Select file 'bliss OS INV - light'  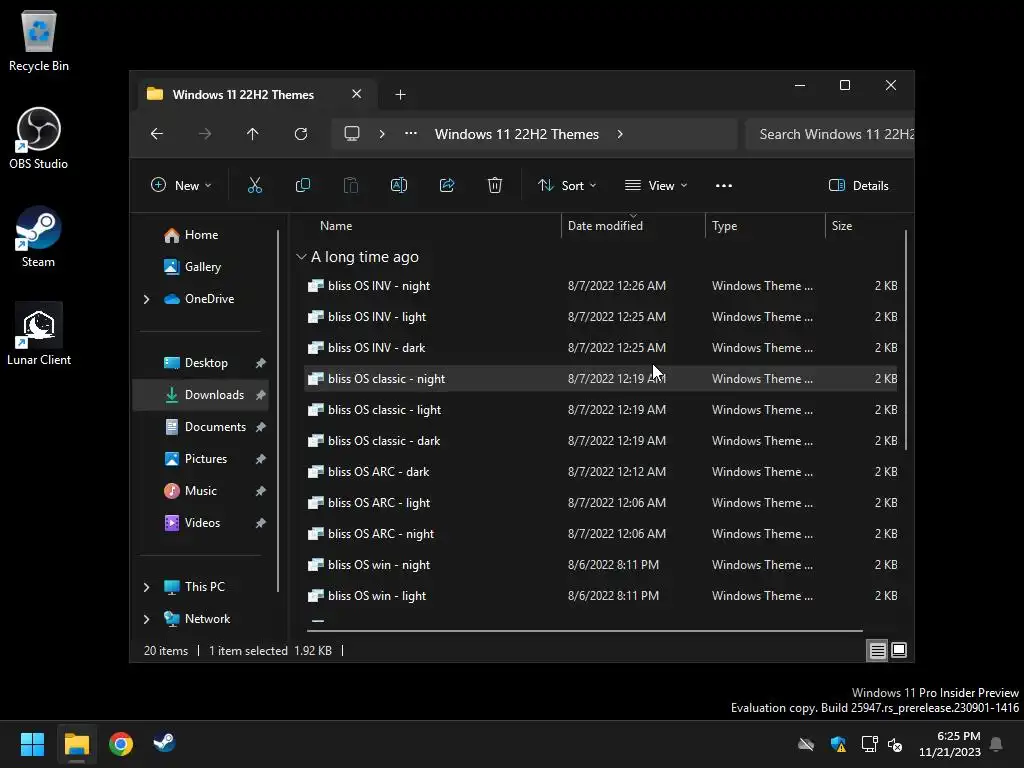(x=601, y=317)
